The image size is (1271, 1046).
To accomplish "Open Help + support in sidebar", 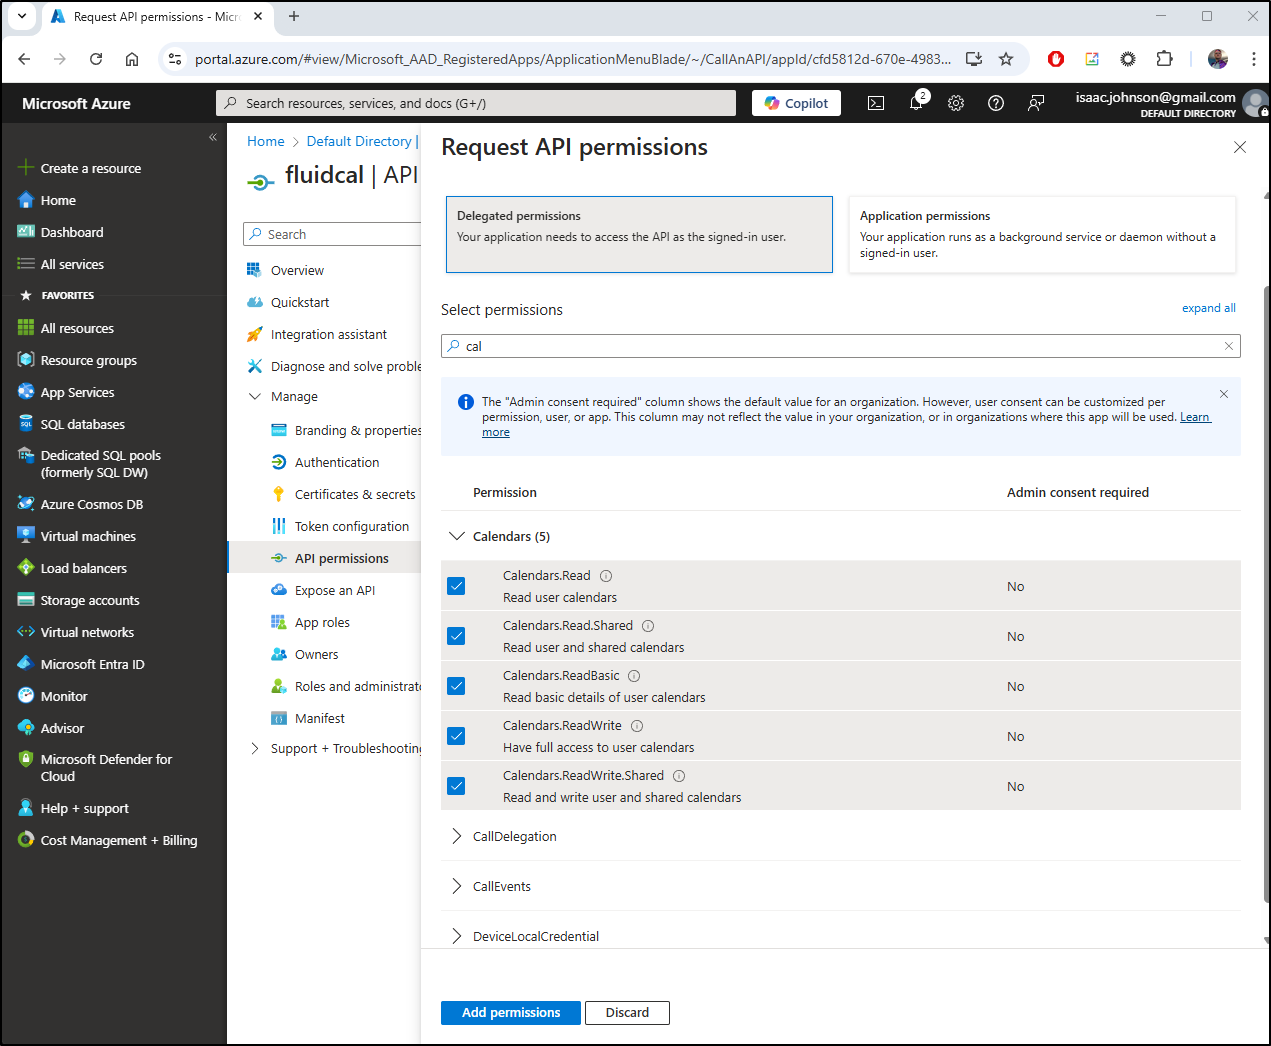I will (x=84, y=808).
